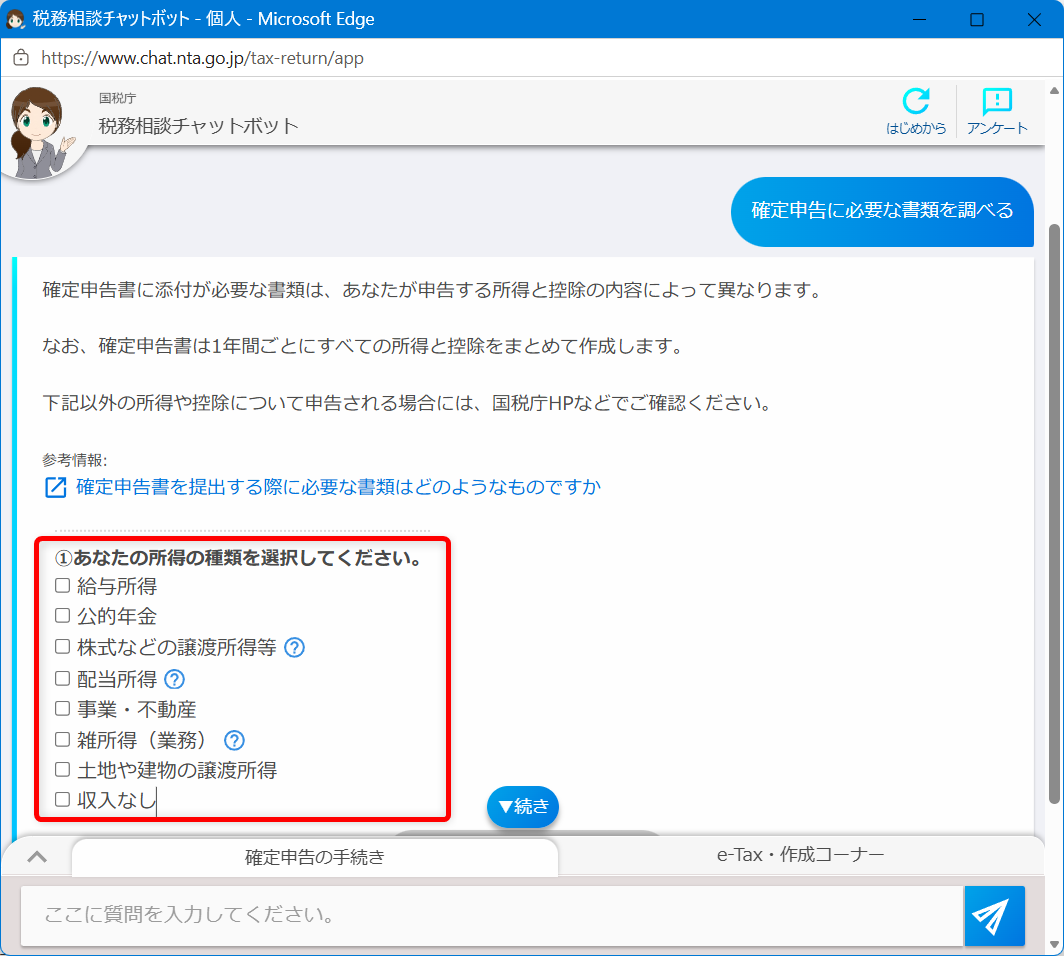Open the アンケート survey icon
1064x956 pixels.
997,102
